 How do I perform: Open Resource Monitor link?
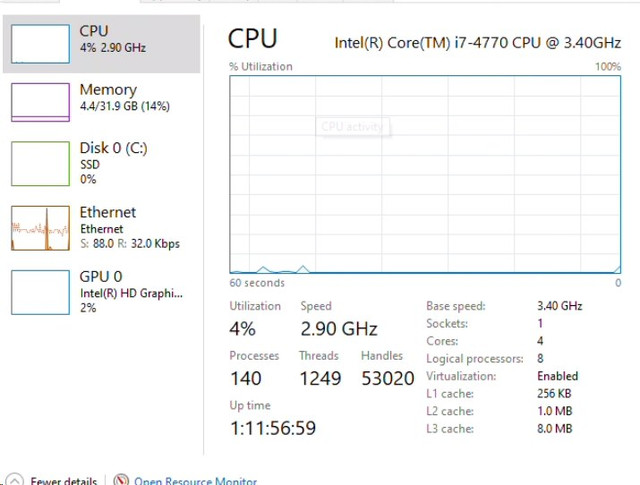coord(196,481)
